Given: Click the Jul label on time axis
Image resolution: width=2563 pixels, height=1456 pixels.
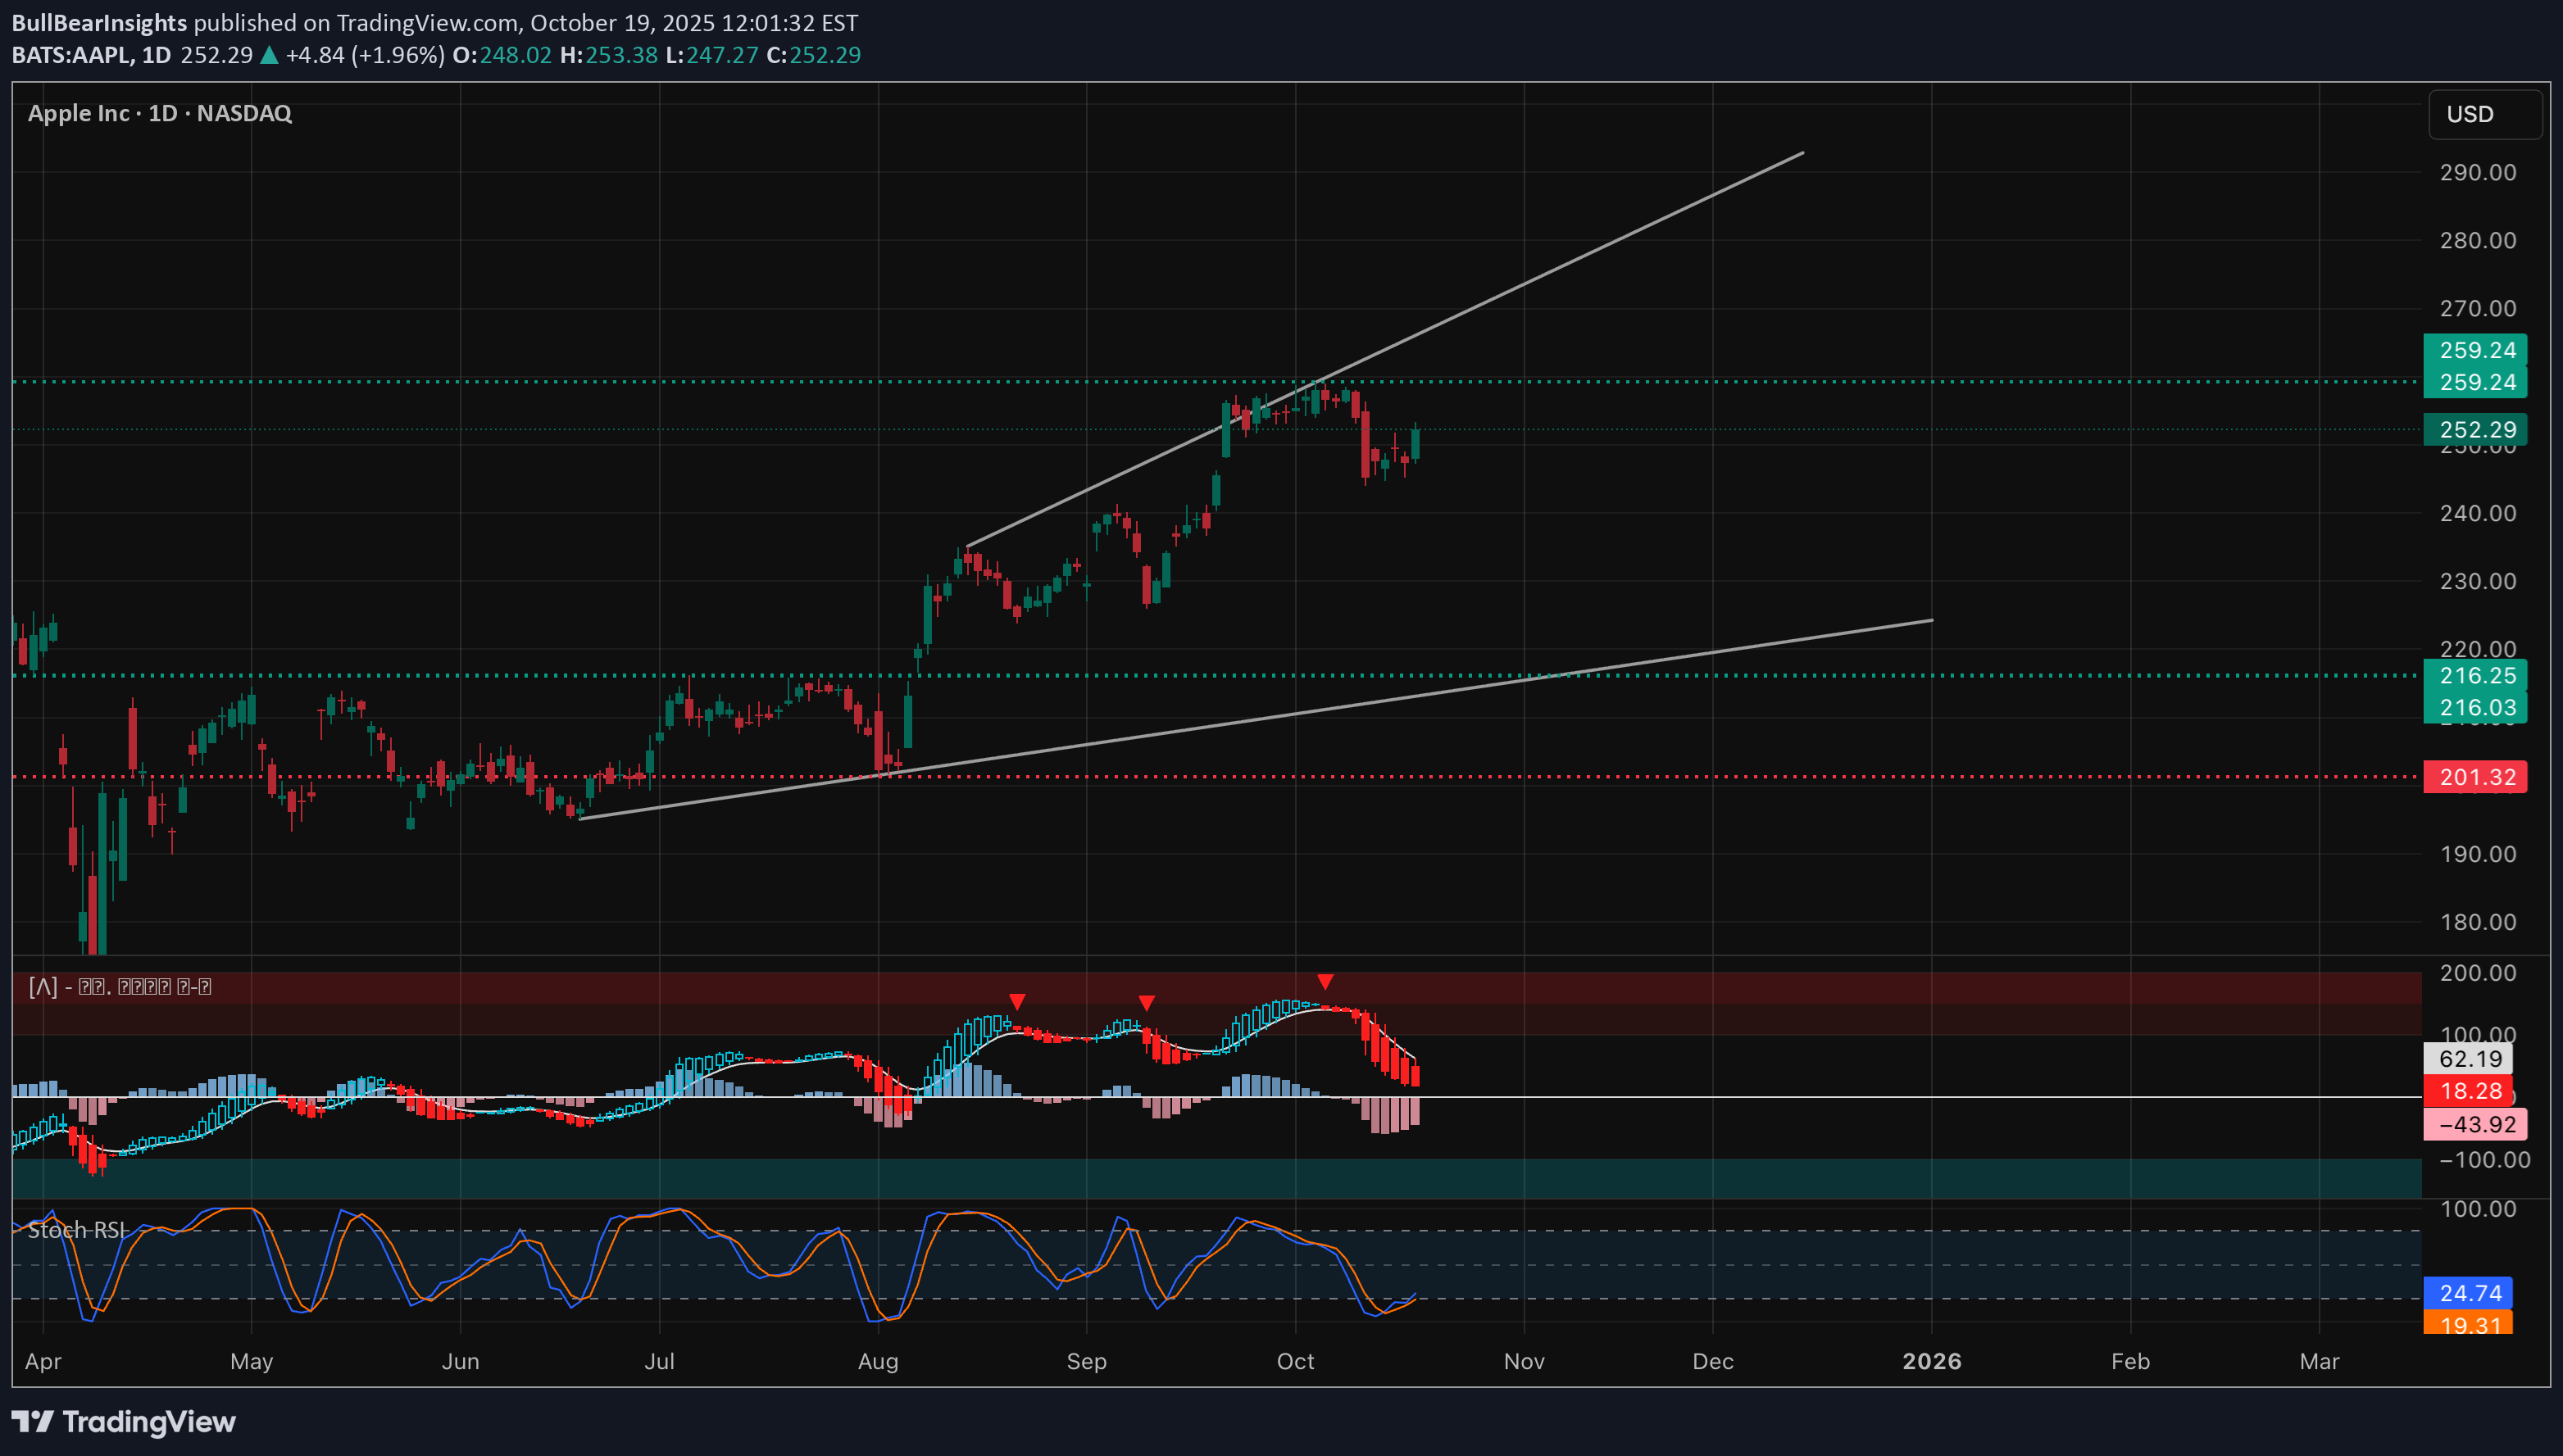Looking at the screenshot, I should 659,1361.
